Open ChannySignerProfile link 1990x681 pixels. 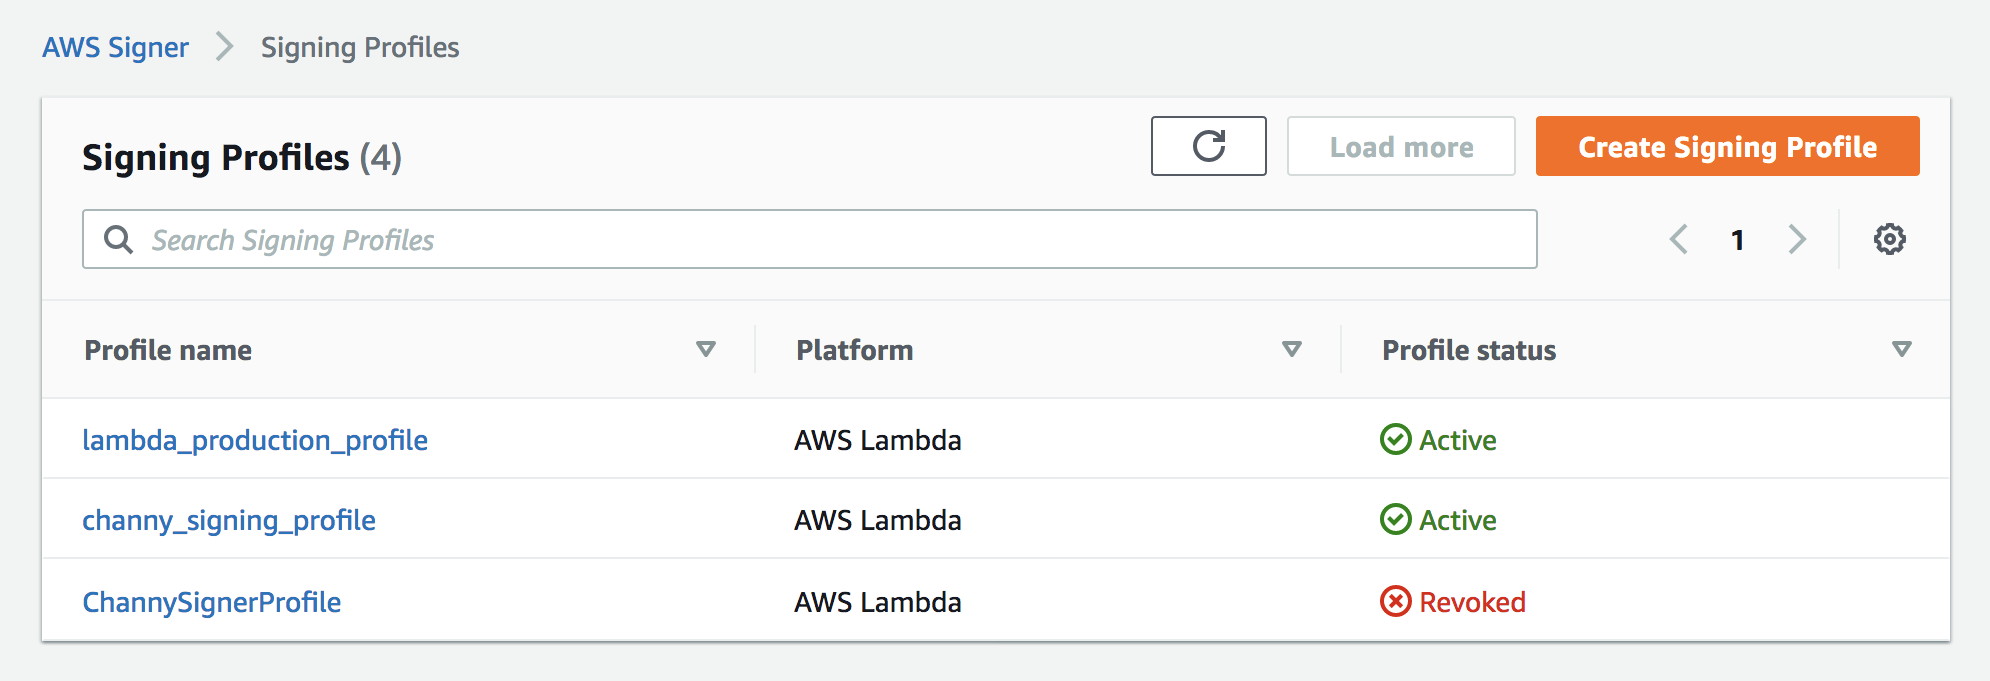coord(212,602)
